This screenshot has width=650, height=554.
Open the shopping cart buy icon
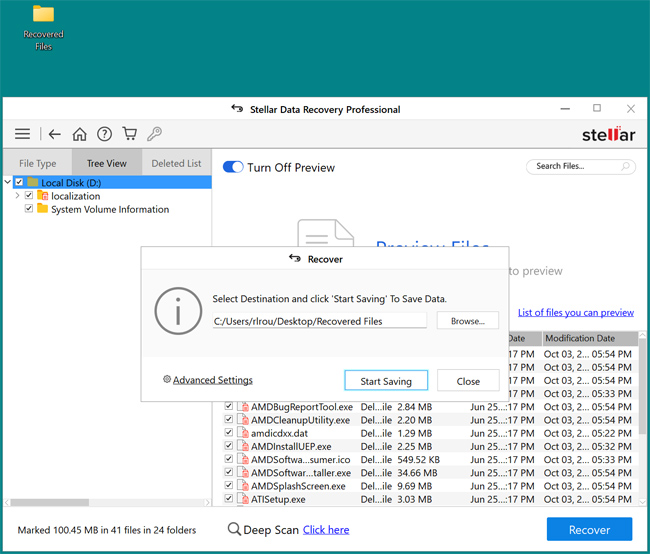(130, 134)
